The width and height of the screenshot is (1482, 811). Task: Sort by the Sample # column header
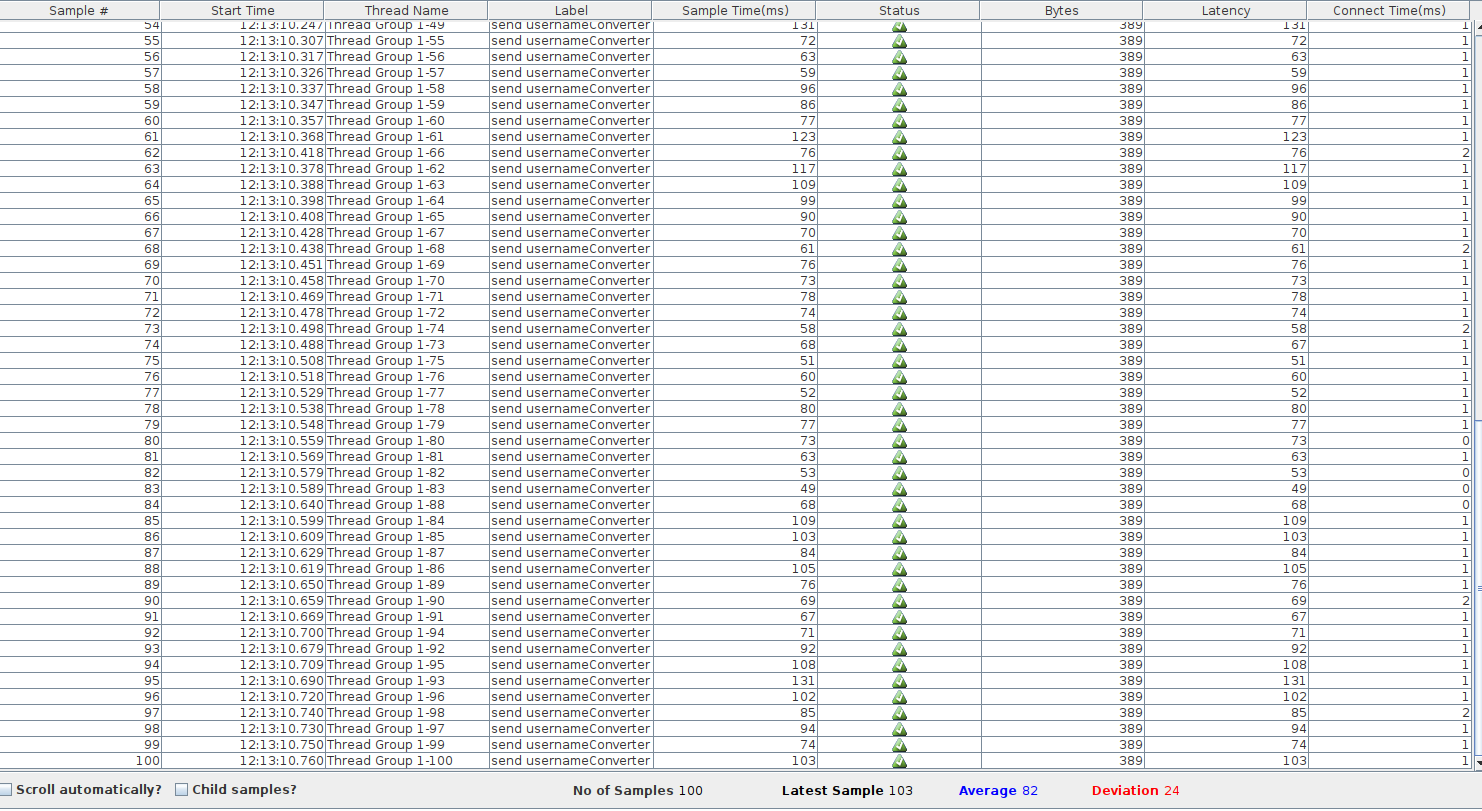[79, 10]
